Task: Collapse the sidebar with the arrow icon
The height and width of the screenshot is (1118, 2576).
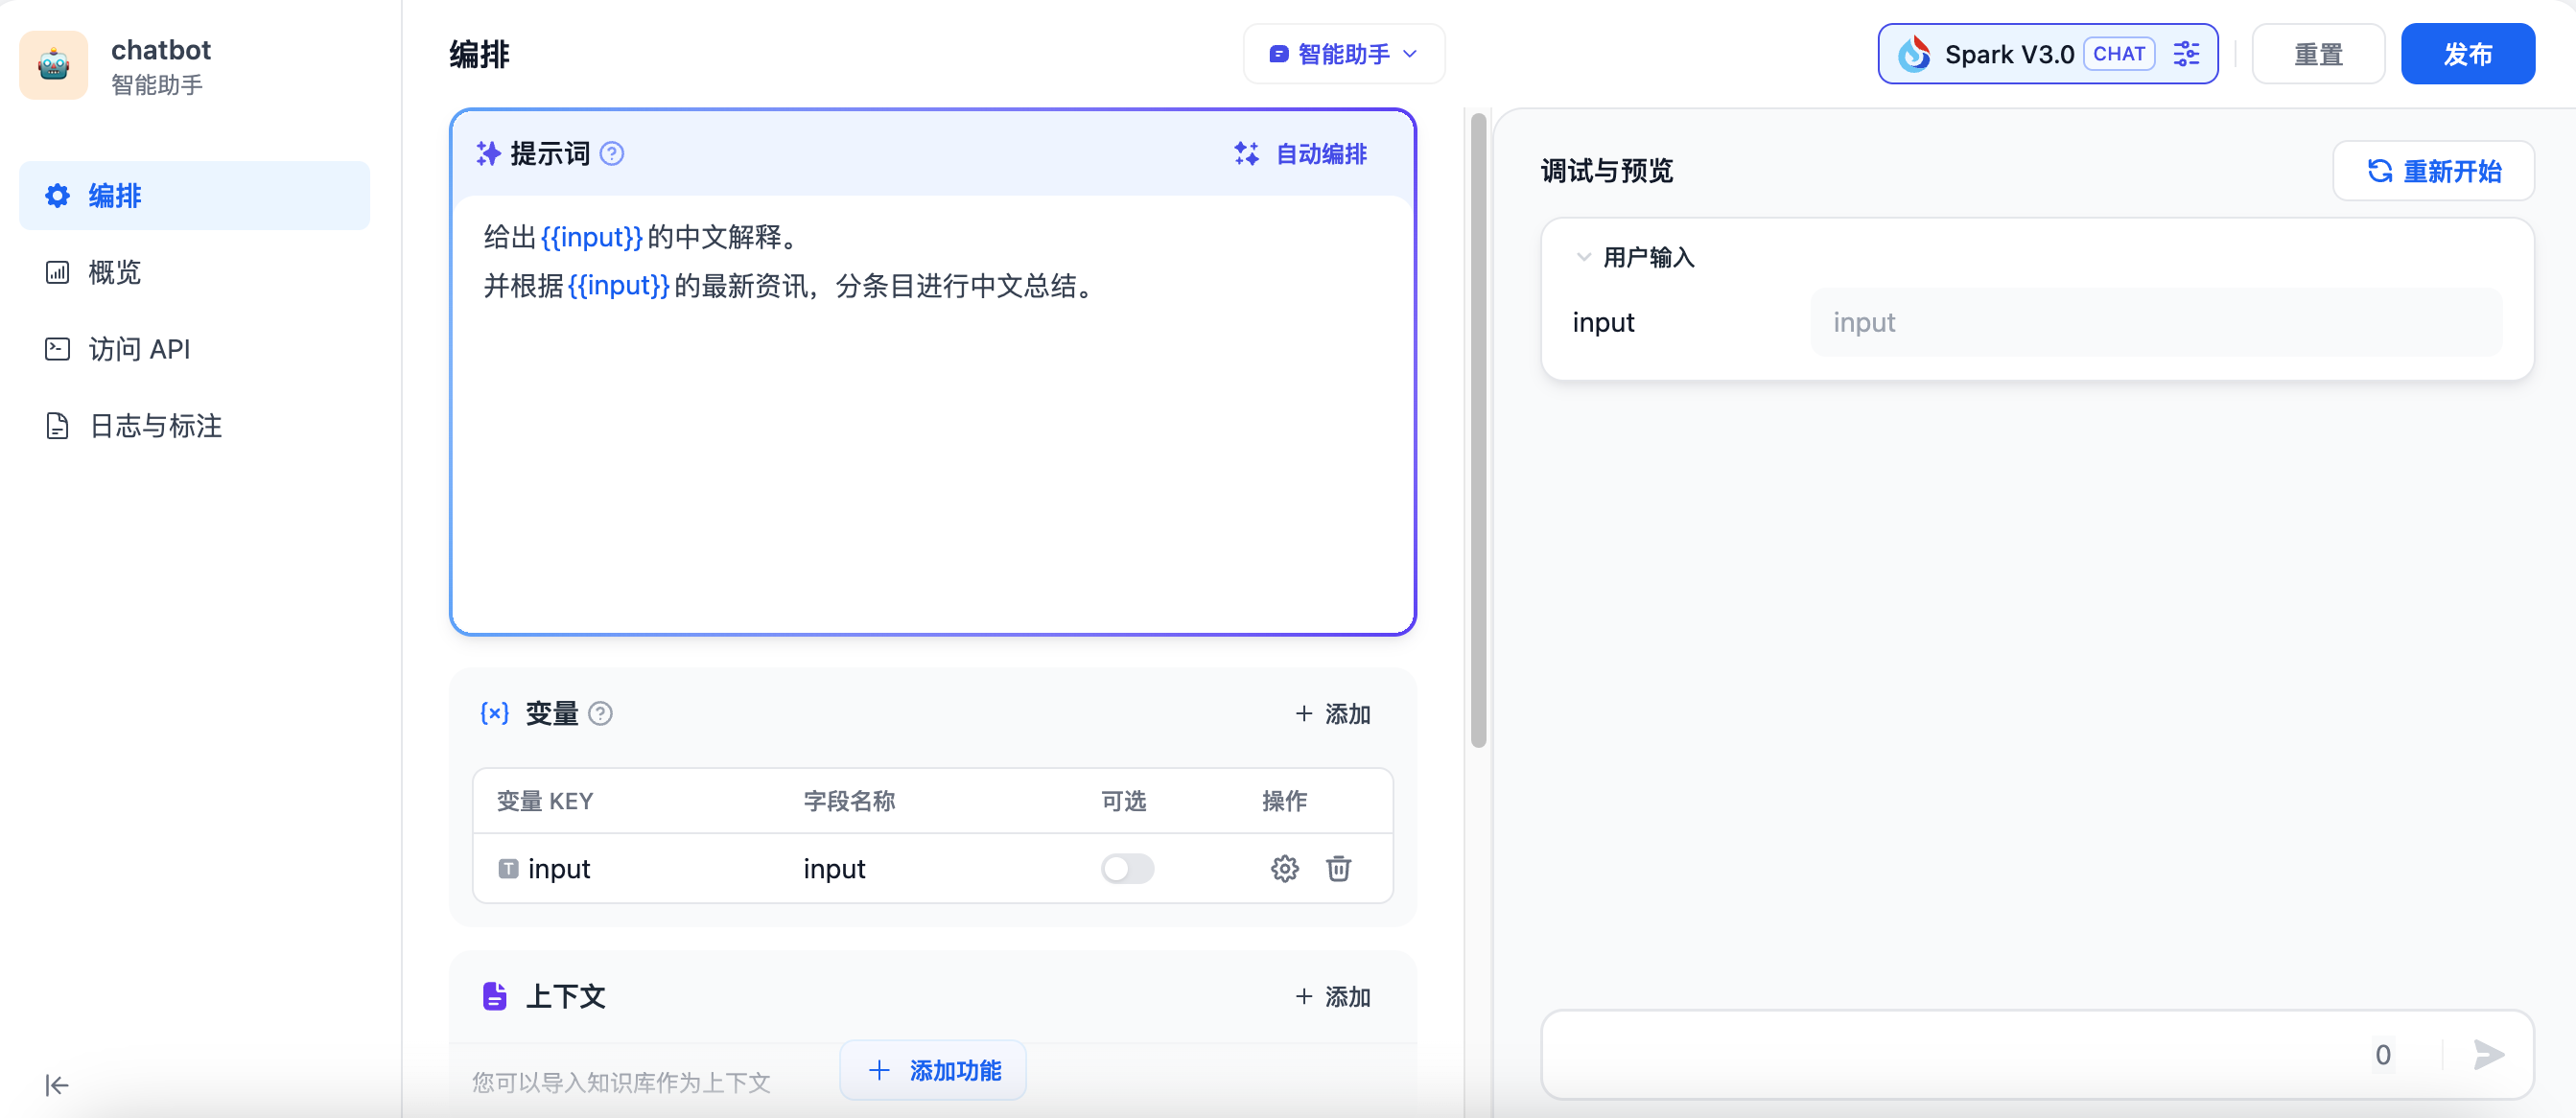Action: point(57,1085)
